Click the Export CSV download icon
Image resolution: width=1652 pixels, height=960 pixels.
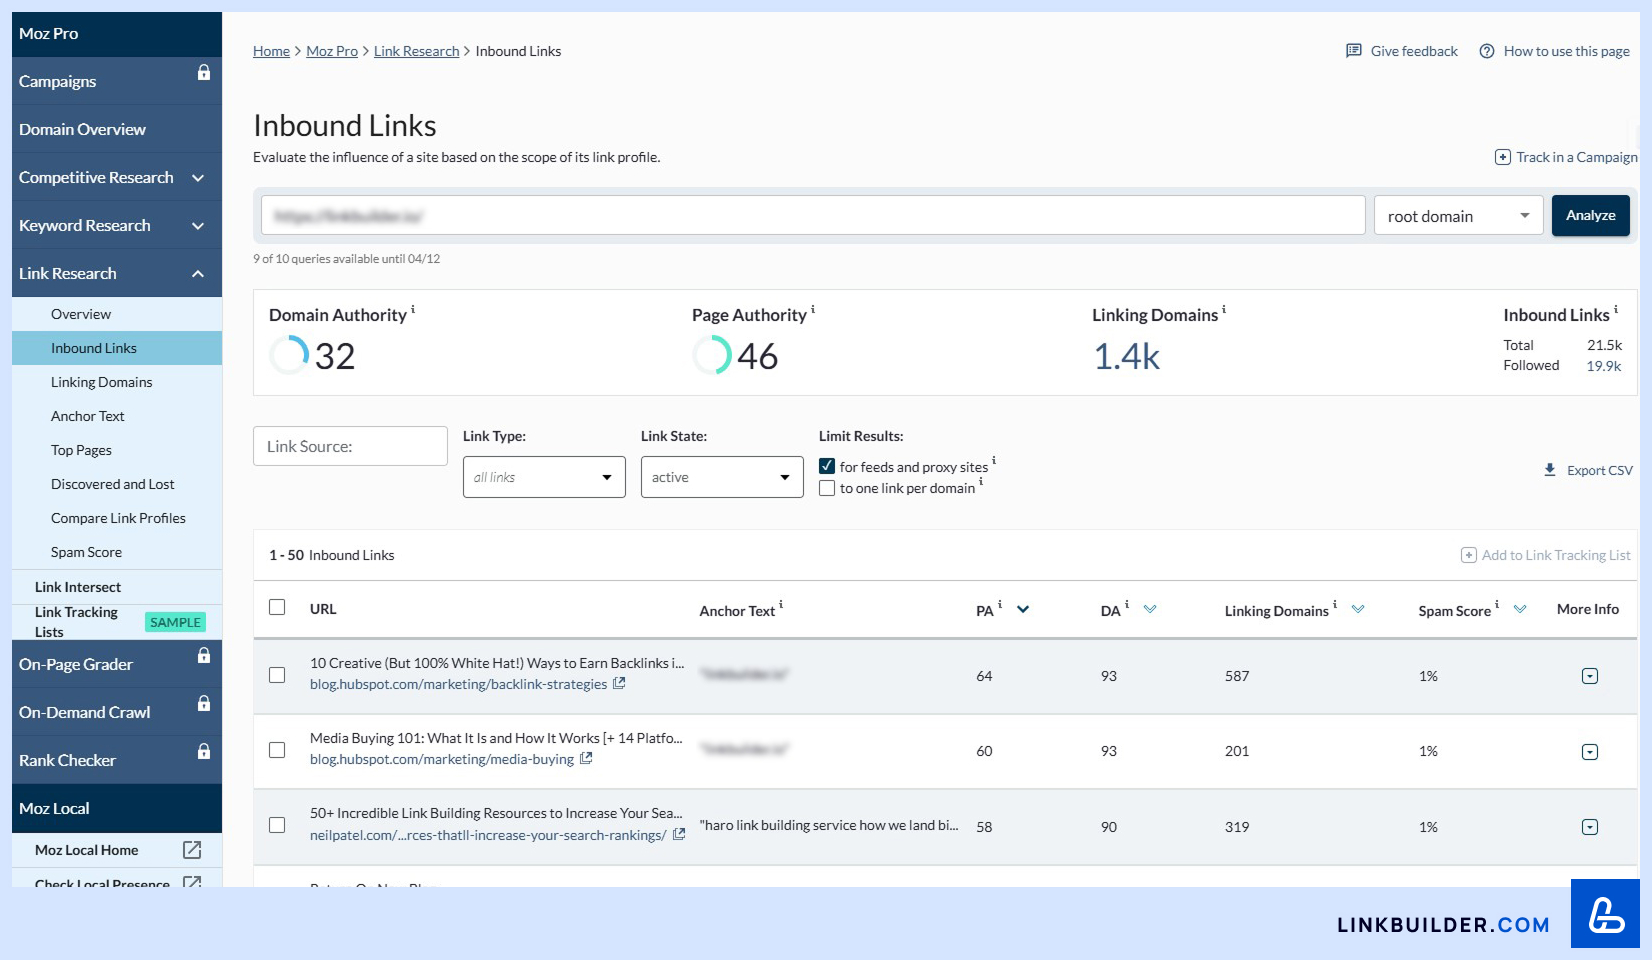coord(1550,470)
